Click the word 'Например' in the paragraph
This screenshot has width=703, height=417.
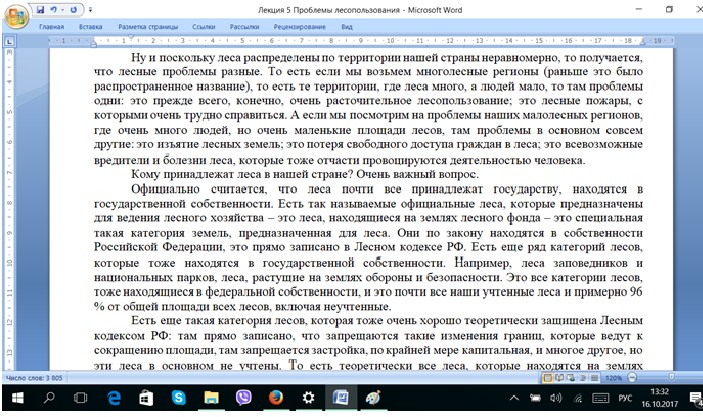482,263
